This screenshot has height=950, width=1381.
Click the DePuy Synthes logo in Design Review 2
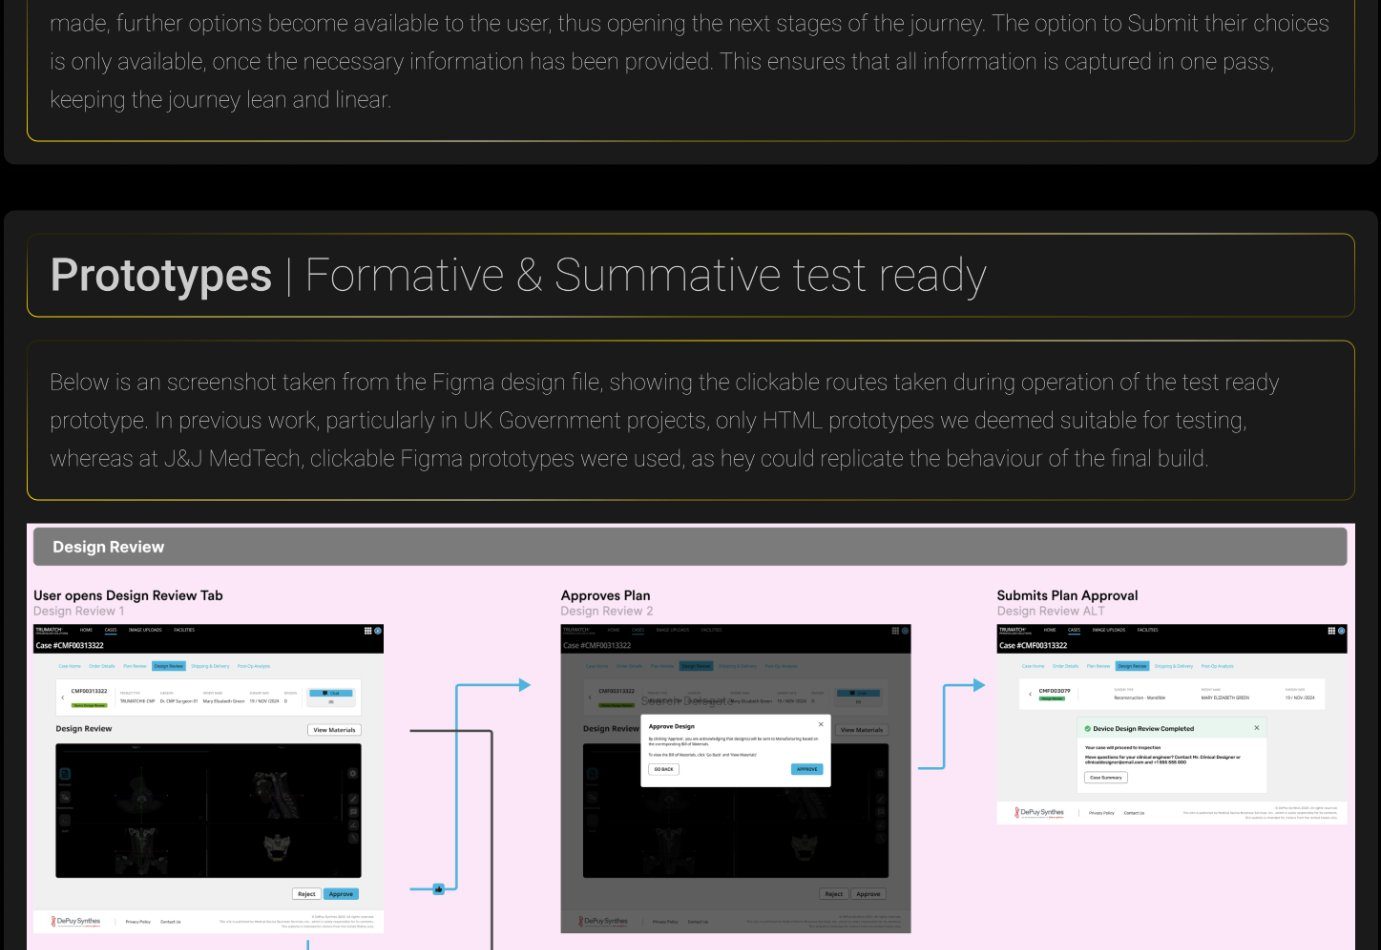pos(603,921)
